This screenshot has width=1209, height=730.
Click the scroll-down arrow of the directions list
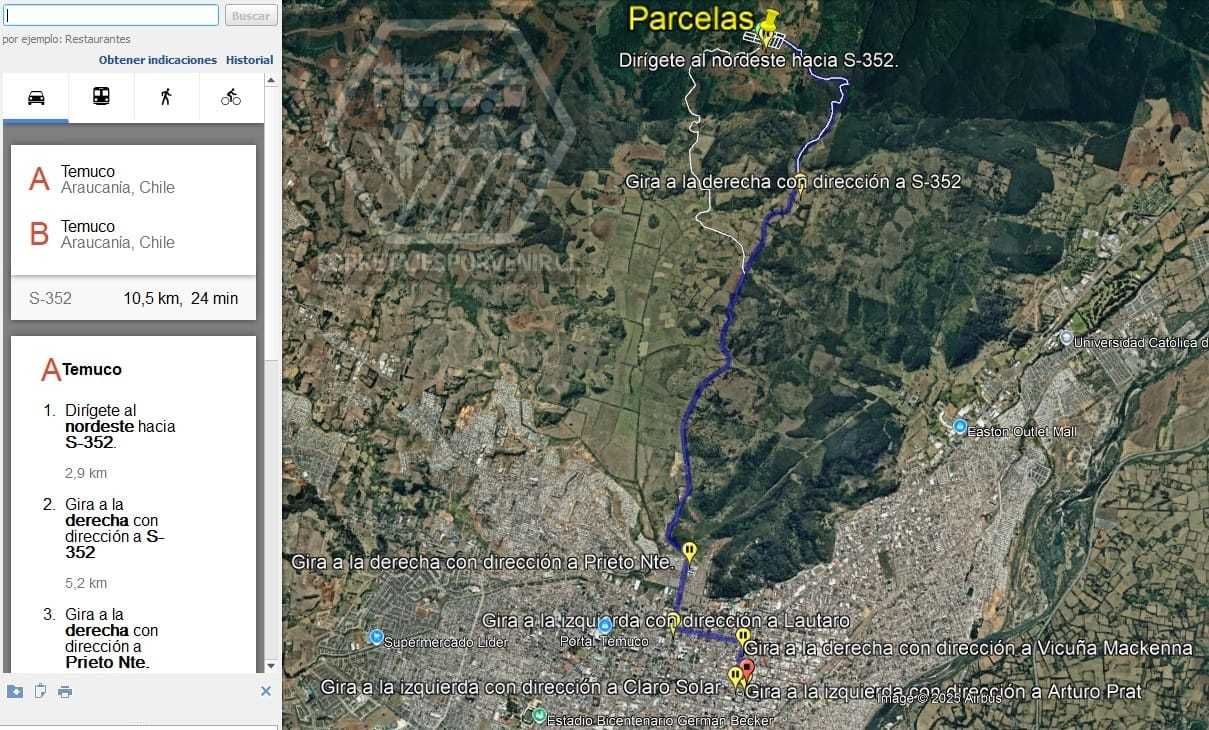(271, 665)
